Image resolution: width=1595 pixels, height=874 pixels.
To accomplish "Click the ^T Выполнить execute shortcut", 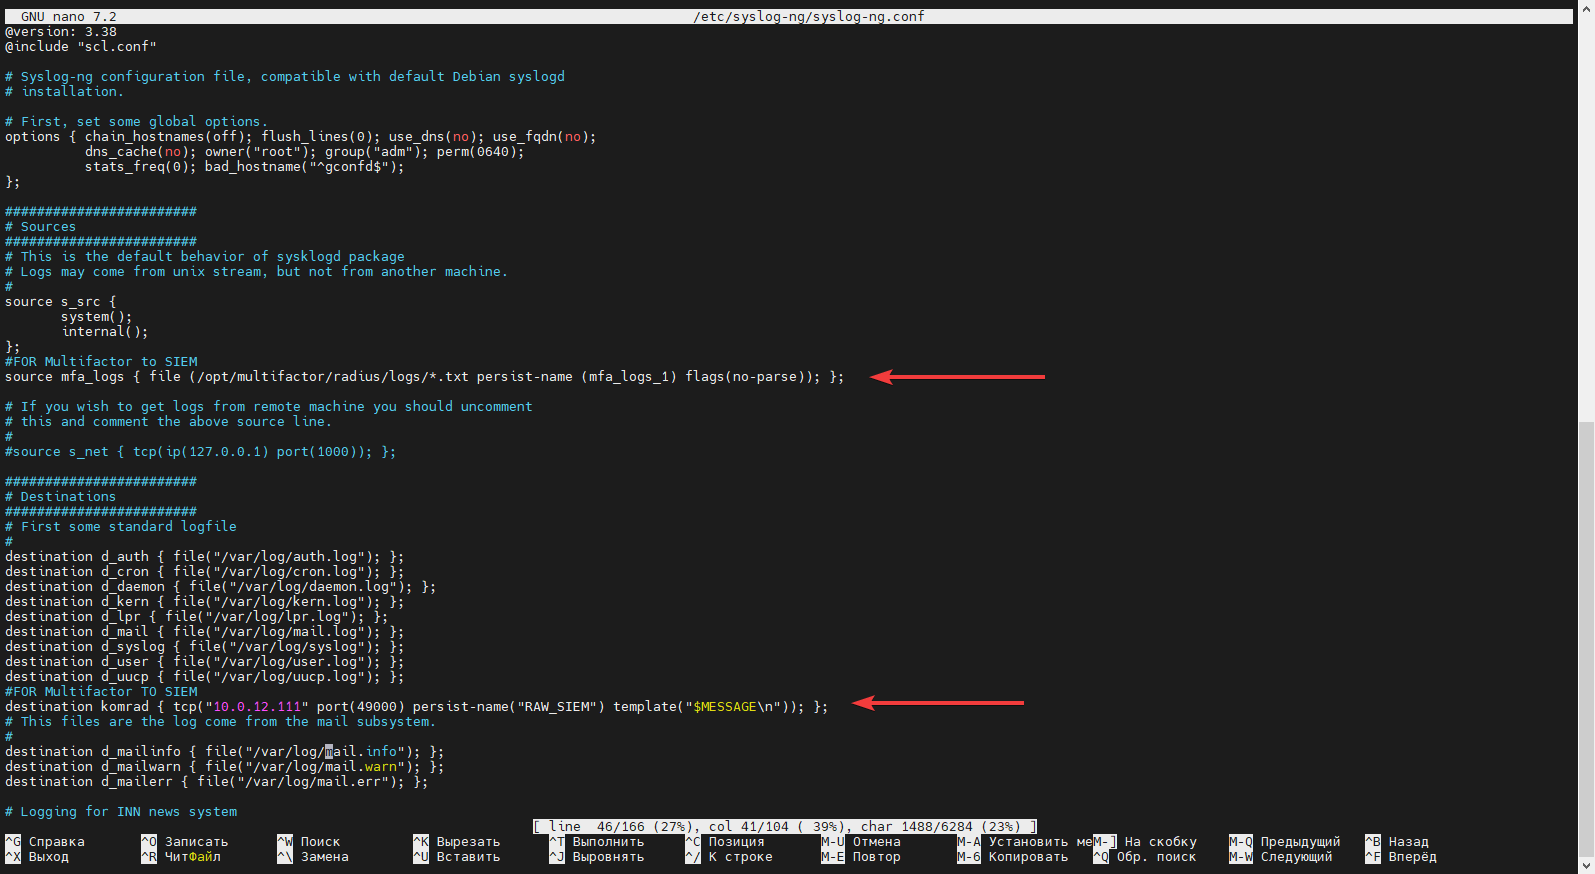I will tap(597, 842).
